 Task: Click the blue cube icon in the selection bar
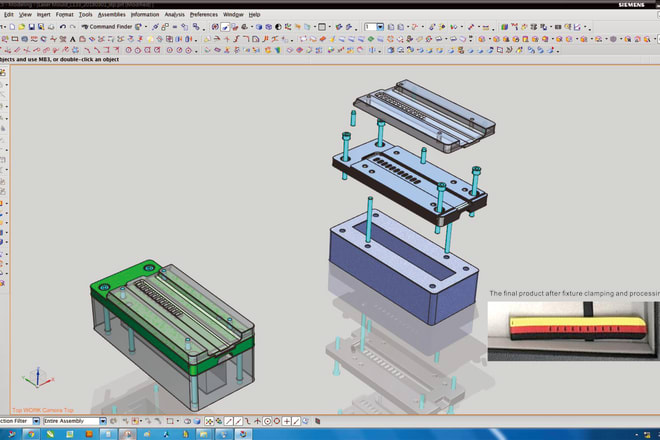(197, 421)
